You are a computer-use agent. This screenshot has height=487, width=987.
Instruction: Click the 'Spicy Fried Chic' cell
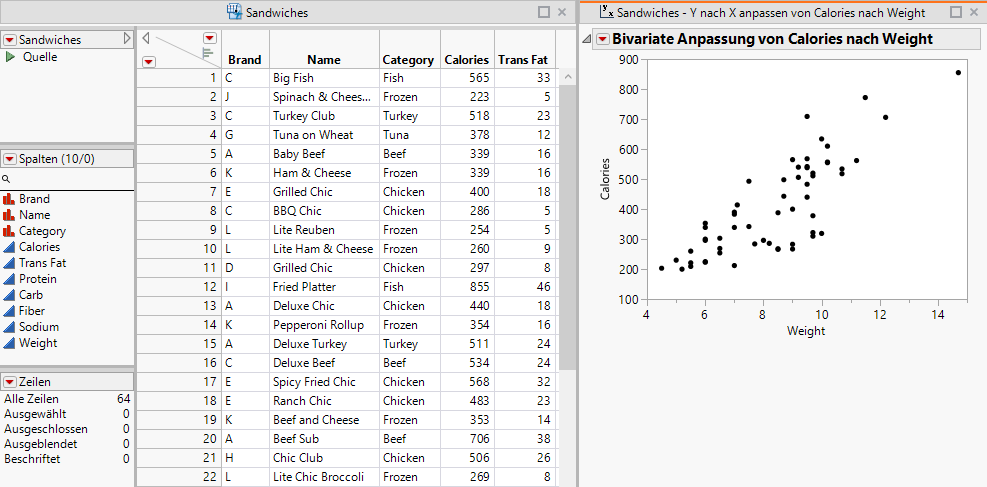[x=324, y=382]
